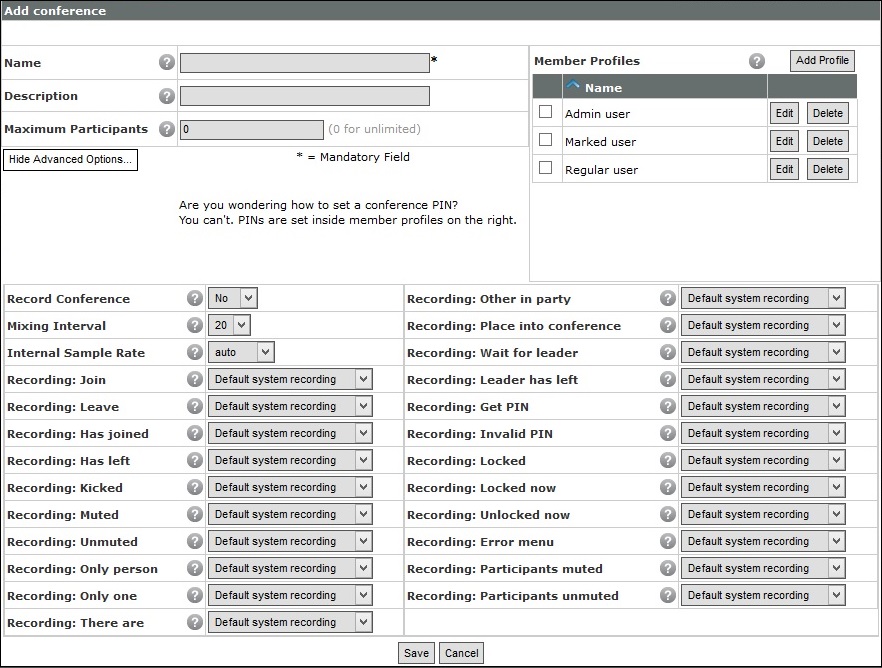Open Recording: Locked now dropdown

[763, 488]
